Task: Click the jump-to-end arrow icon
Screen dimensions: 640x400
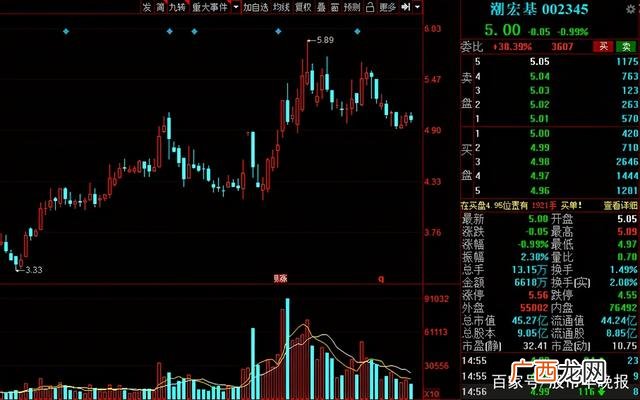Action: coord(406,7)
